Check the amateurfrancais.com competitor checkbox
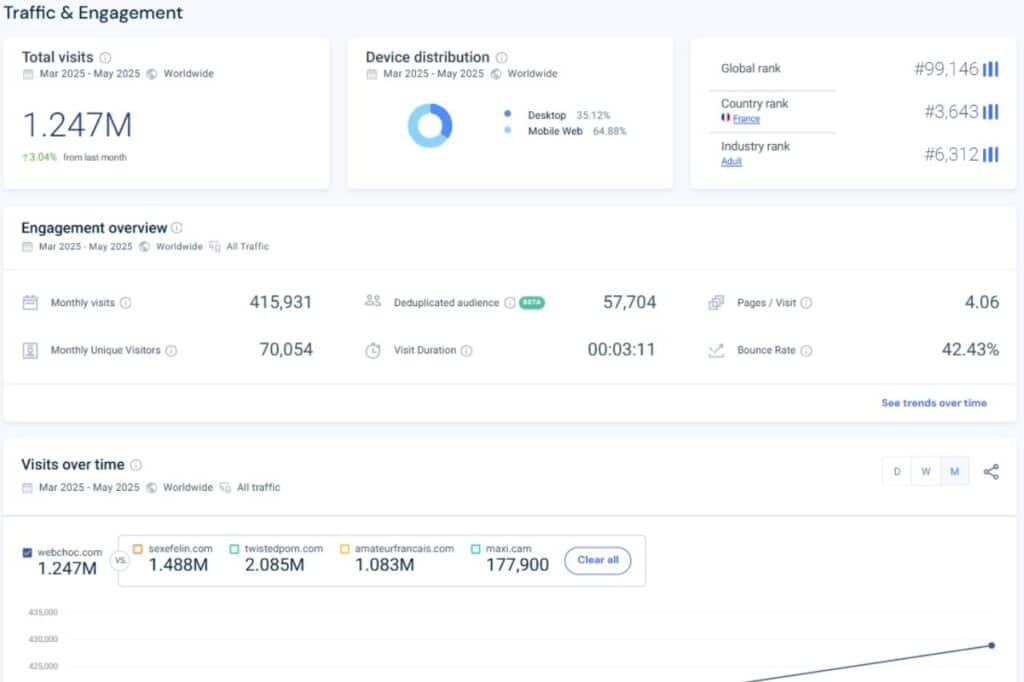 [345, 549]
